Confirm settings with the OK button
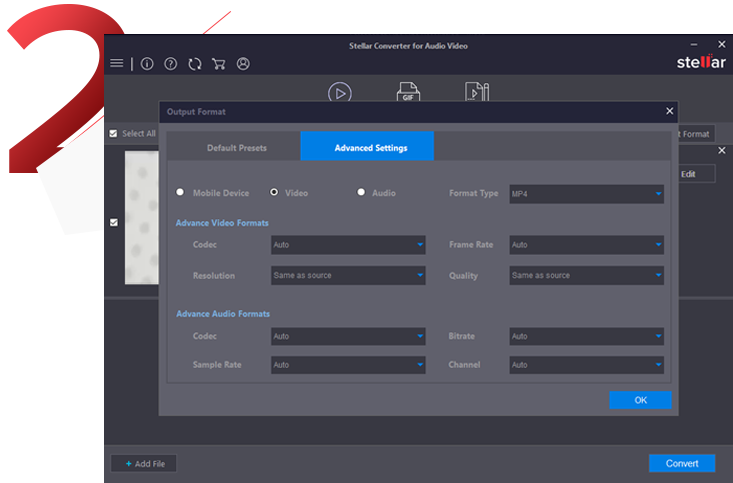 tap(640, 400)
